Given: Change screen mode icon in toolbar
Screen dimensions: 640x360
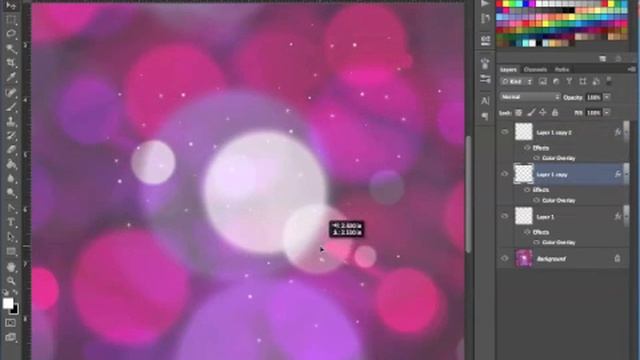Looking at the screenshot, I should tap(11, 337).
